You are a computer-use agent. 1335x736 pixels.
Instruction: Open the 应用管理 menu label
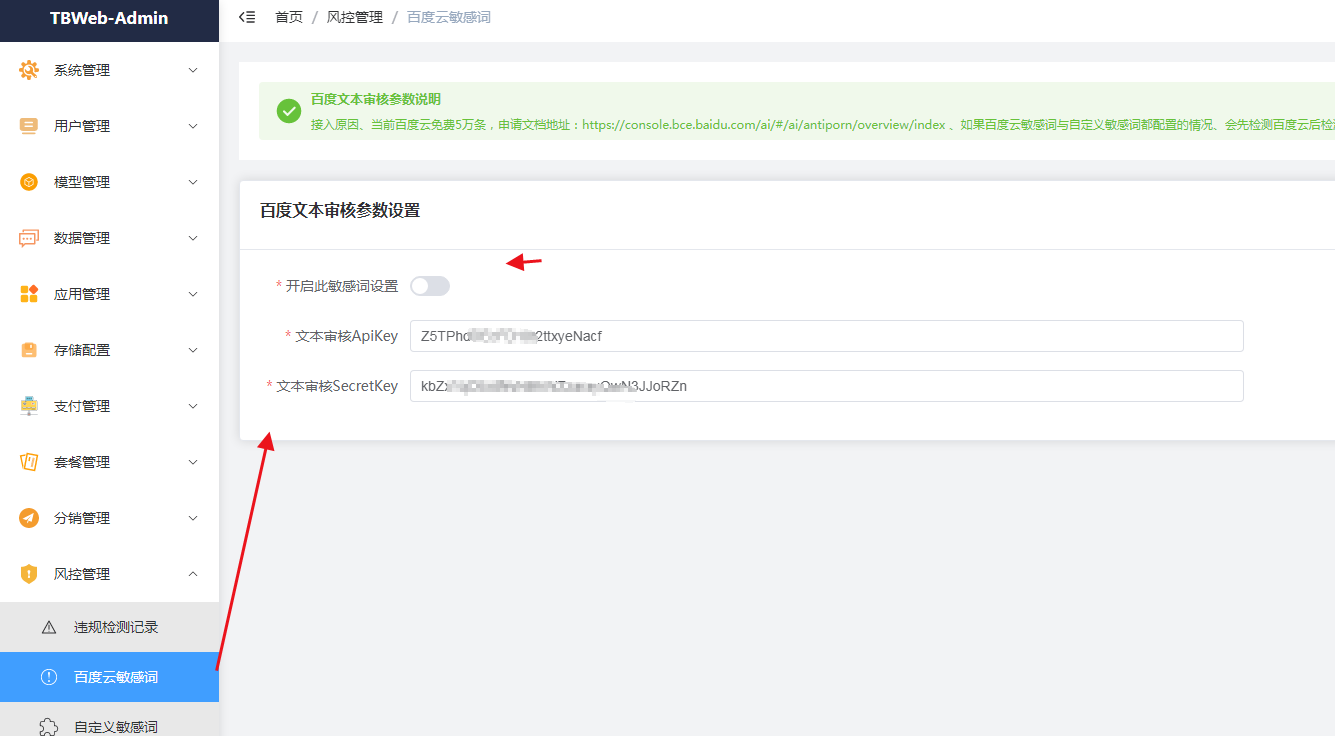(x=82, y=294)
